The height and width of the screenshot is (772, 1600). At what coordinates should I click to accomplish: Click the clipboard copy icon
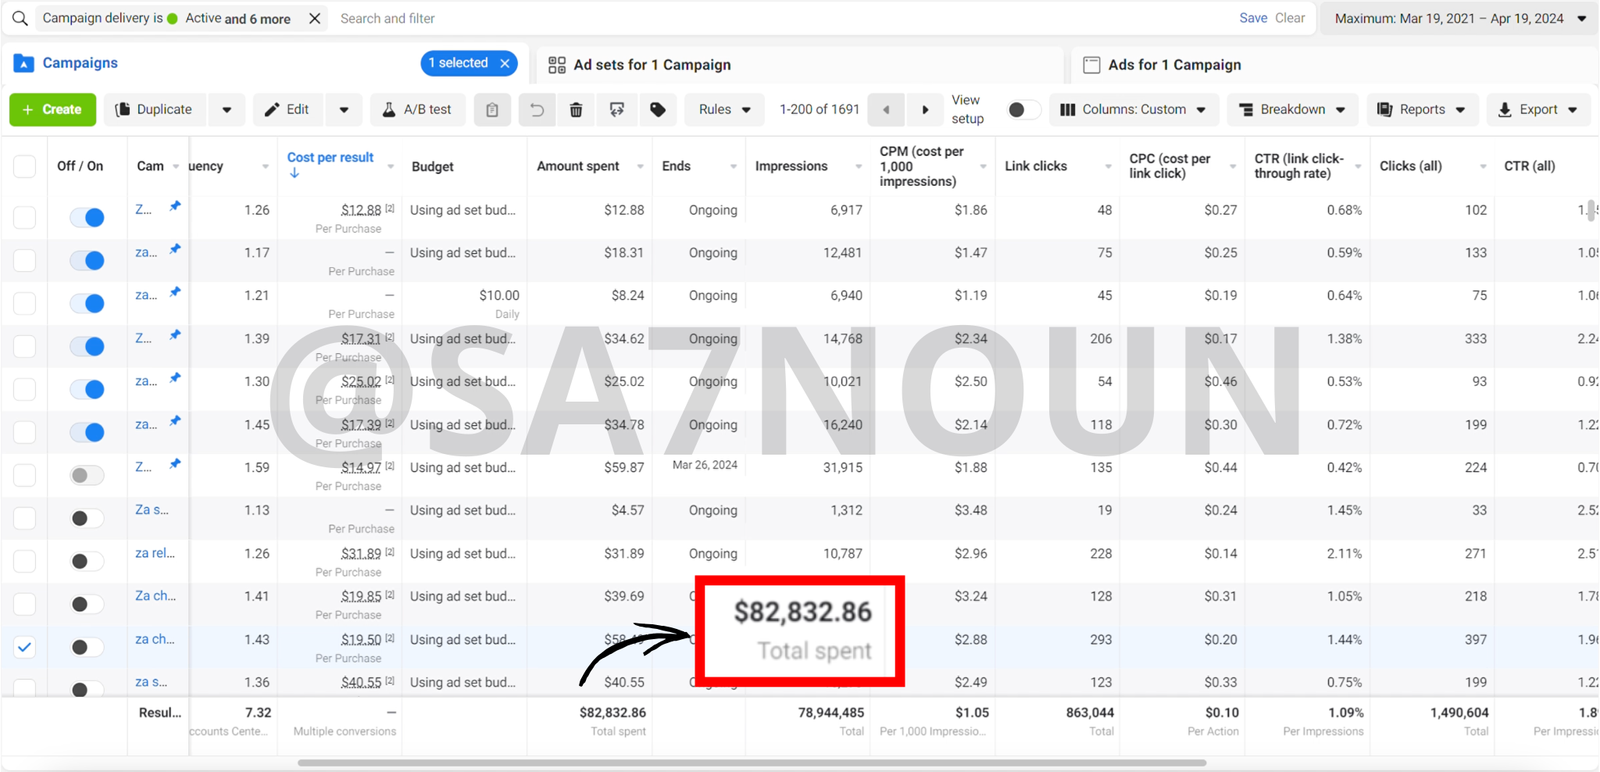pos(492,110)
